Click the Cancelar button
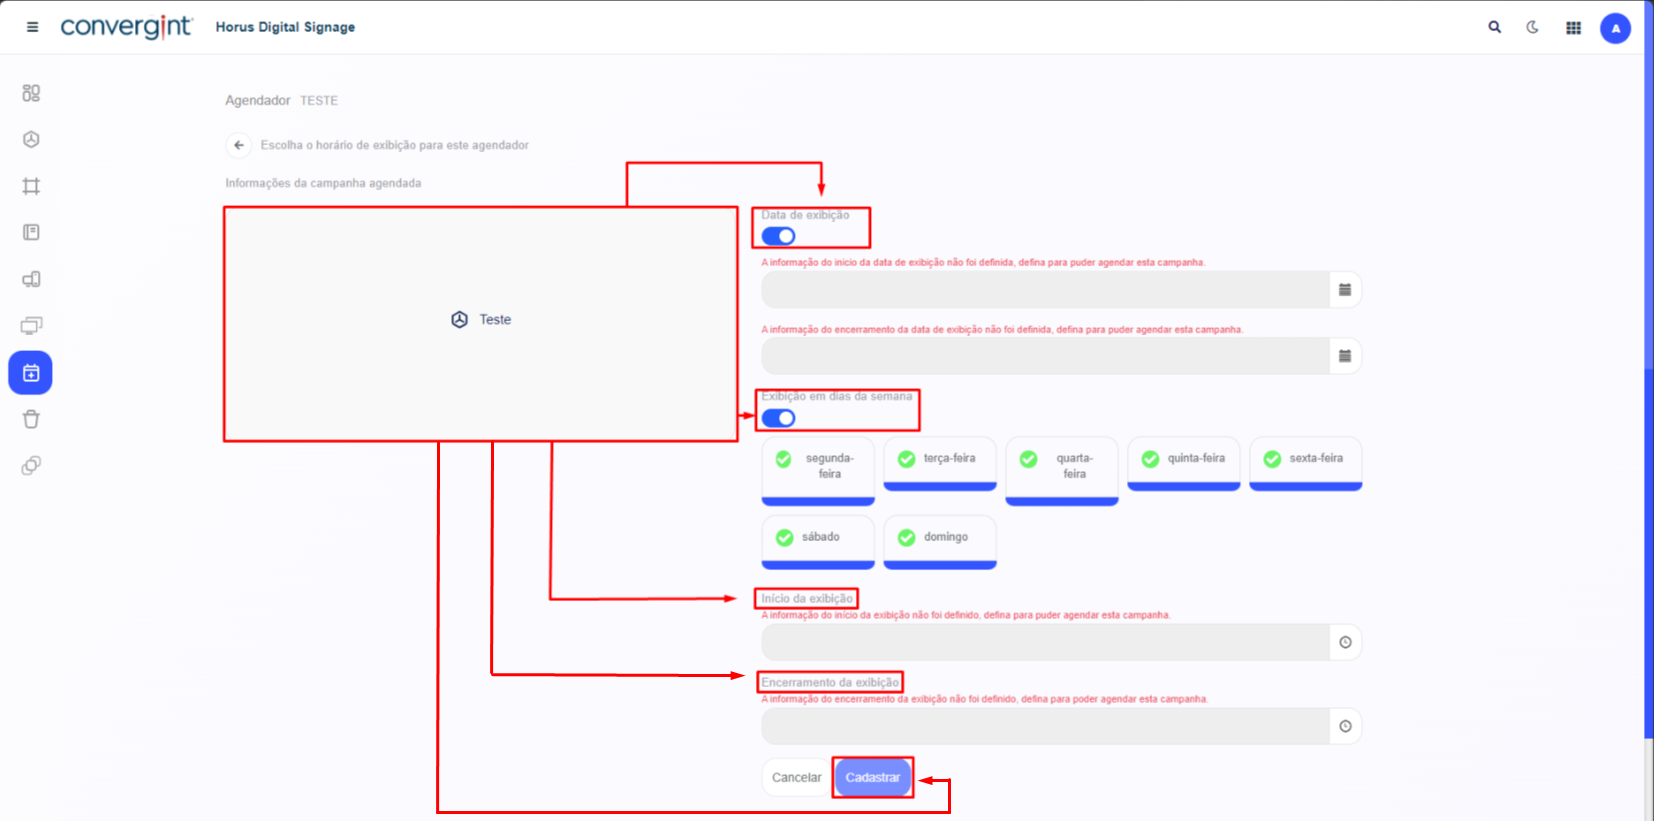 click(x=796, y=777)
